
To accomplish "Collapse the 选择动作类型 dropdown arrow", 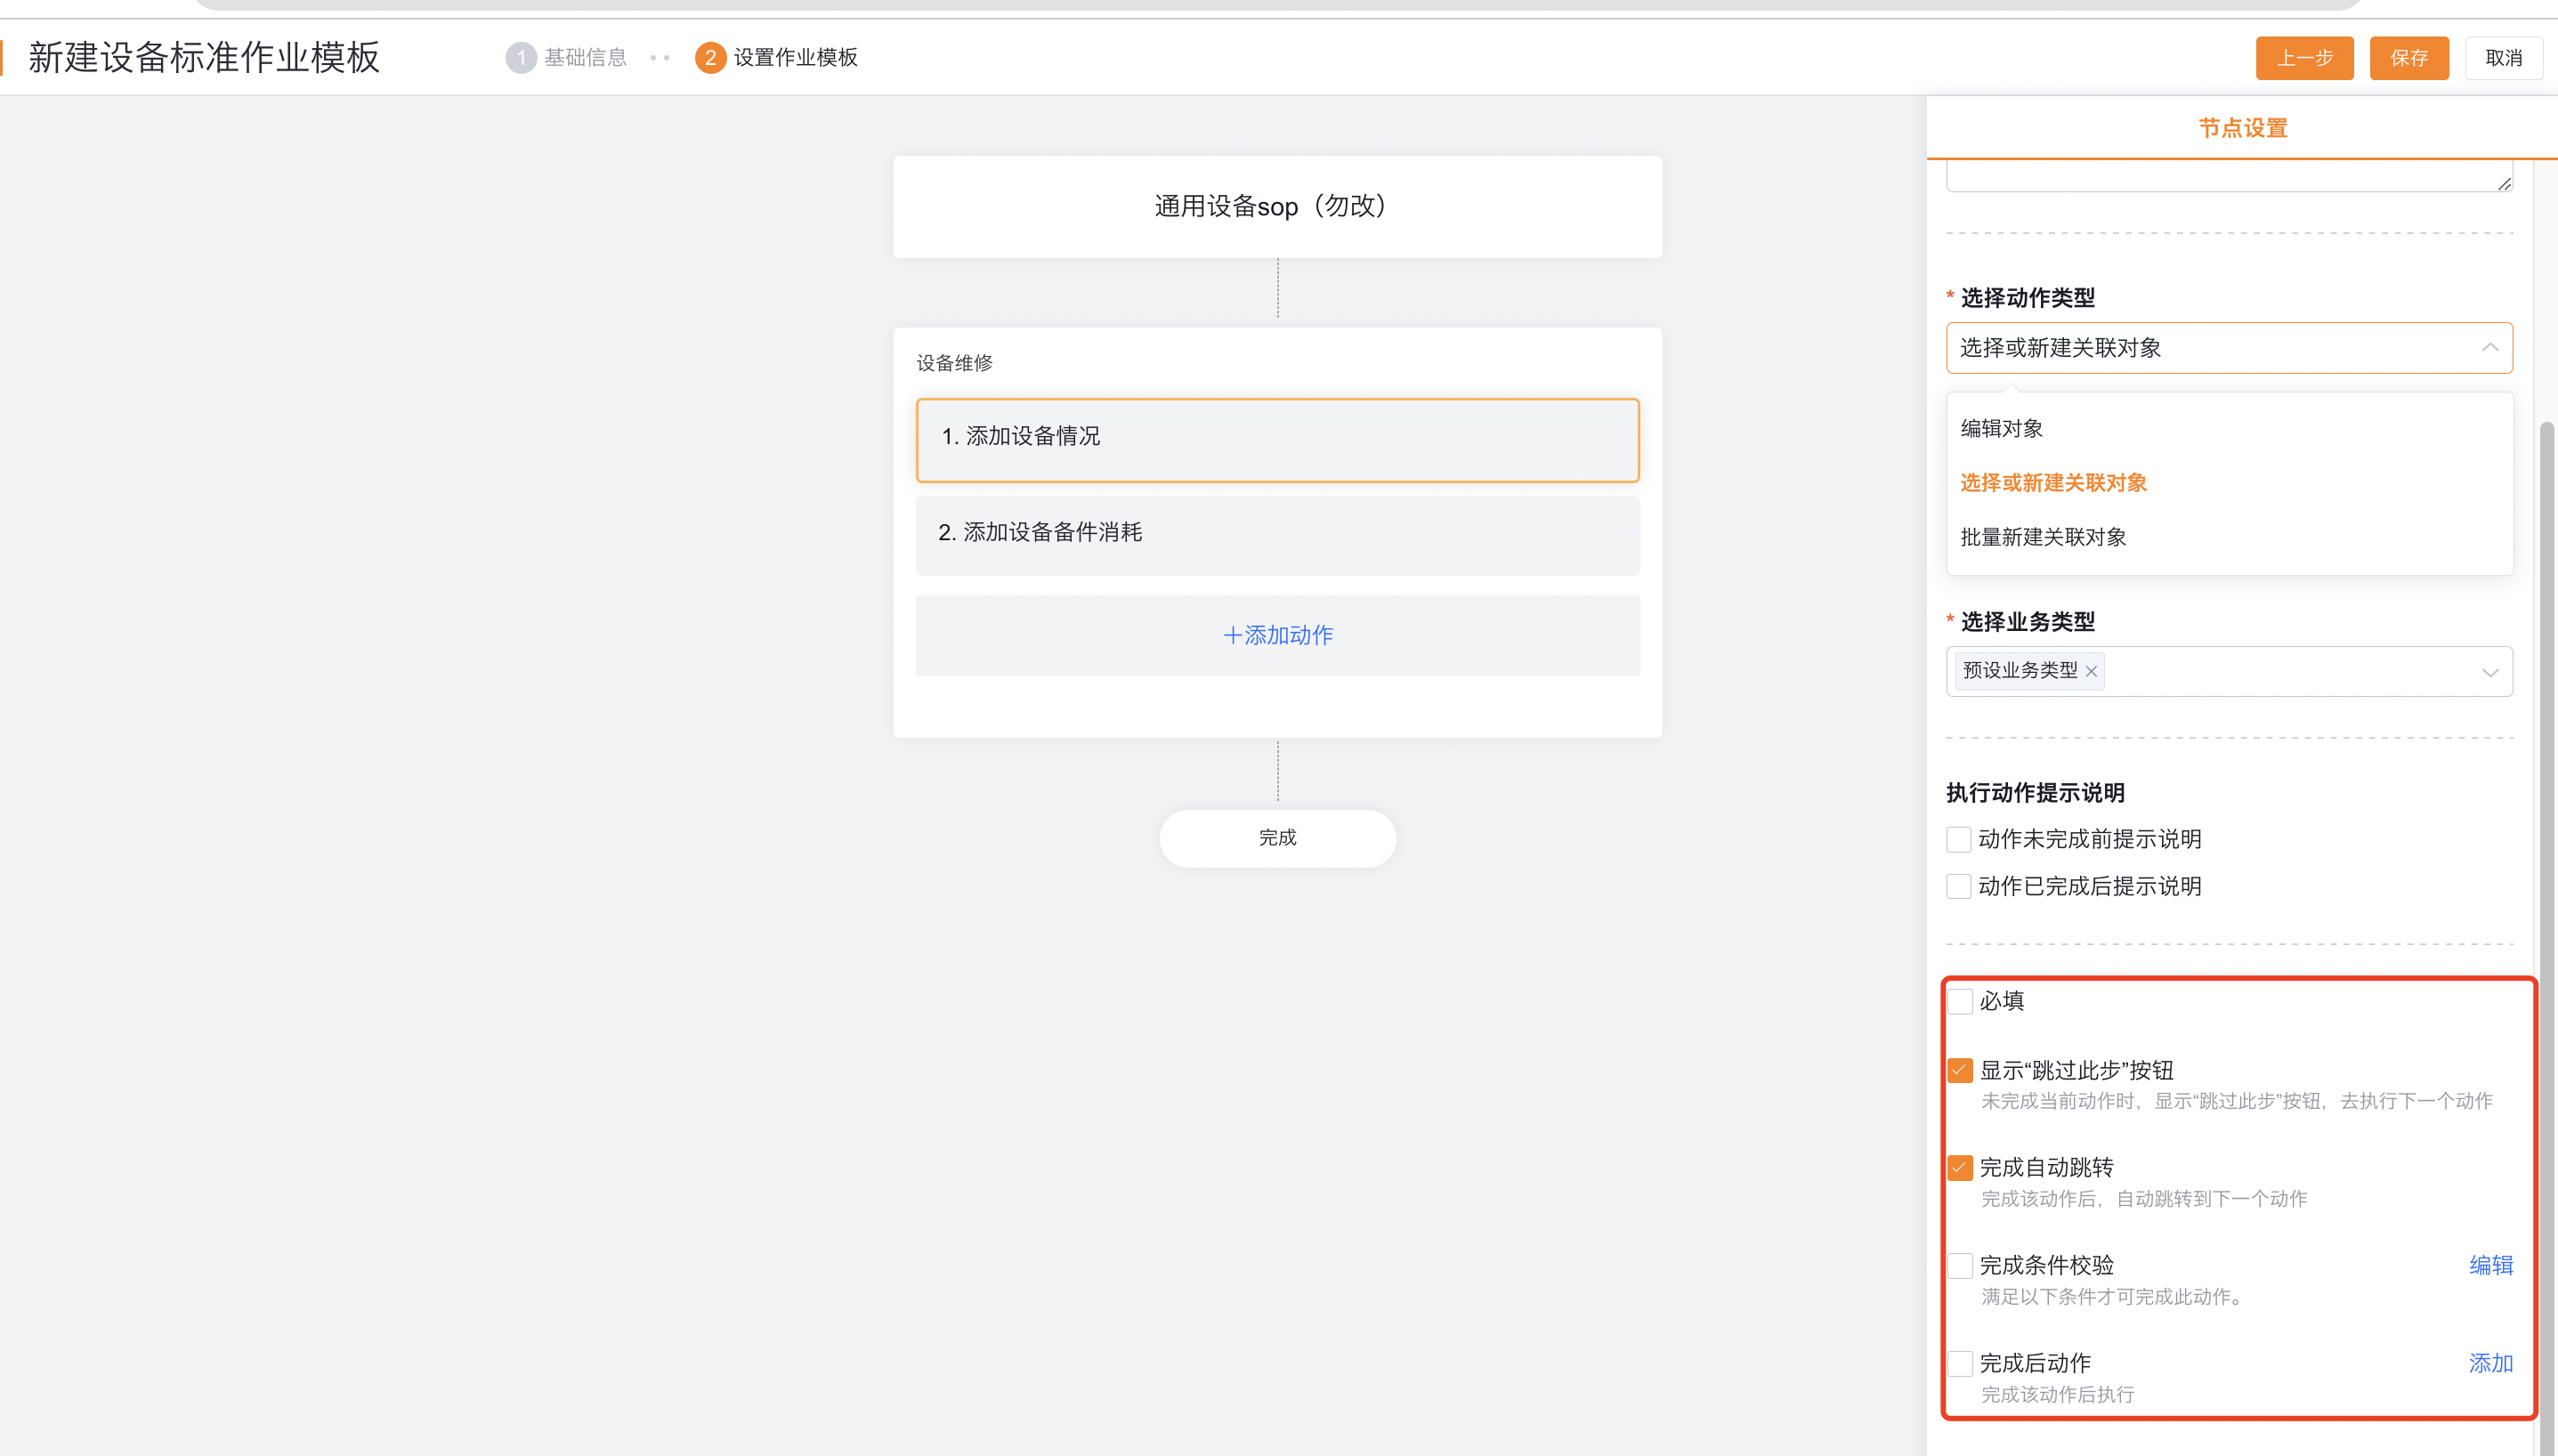I will click(x=2489, y=348).
